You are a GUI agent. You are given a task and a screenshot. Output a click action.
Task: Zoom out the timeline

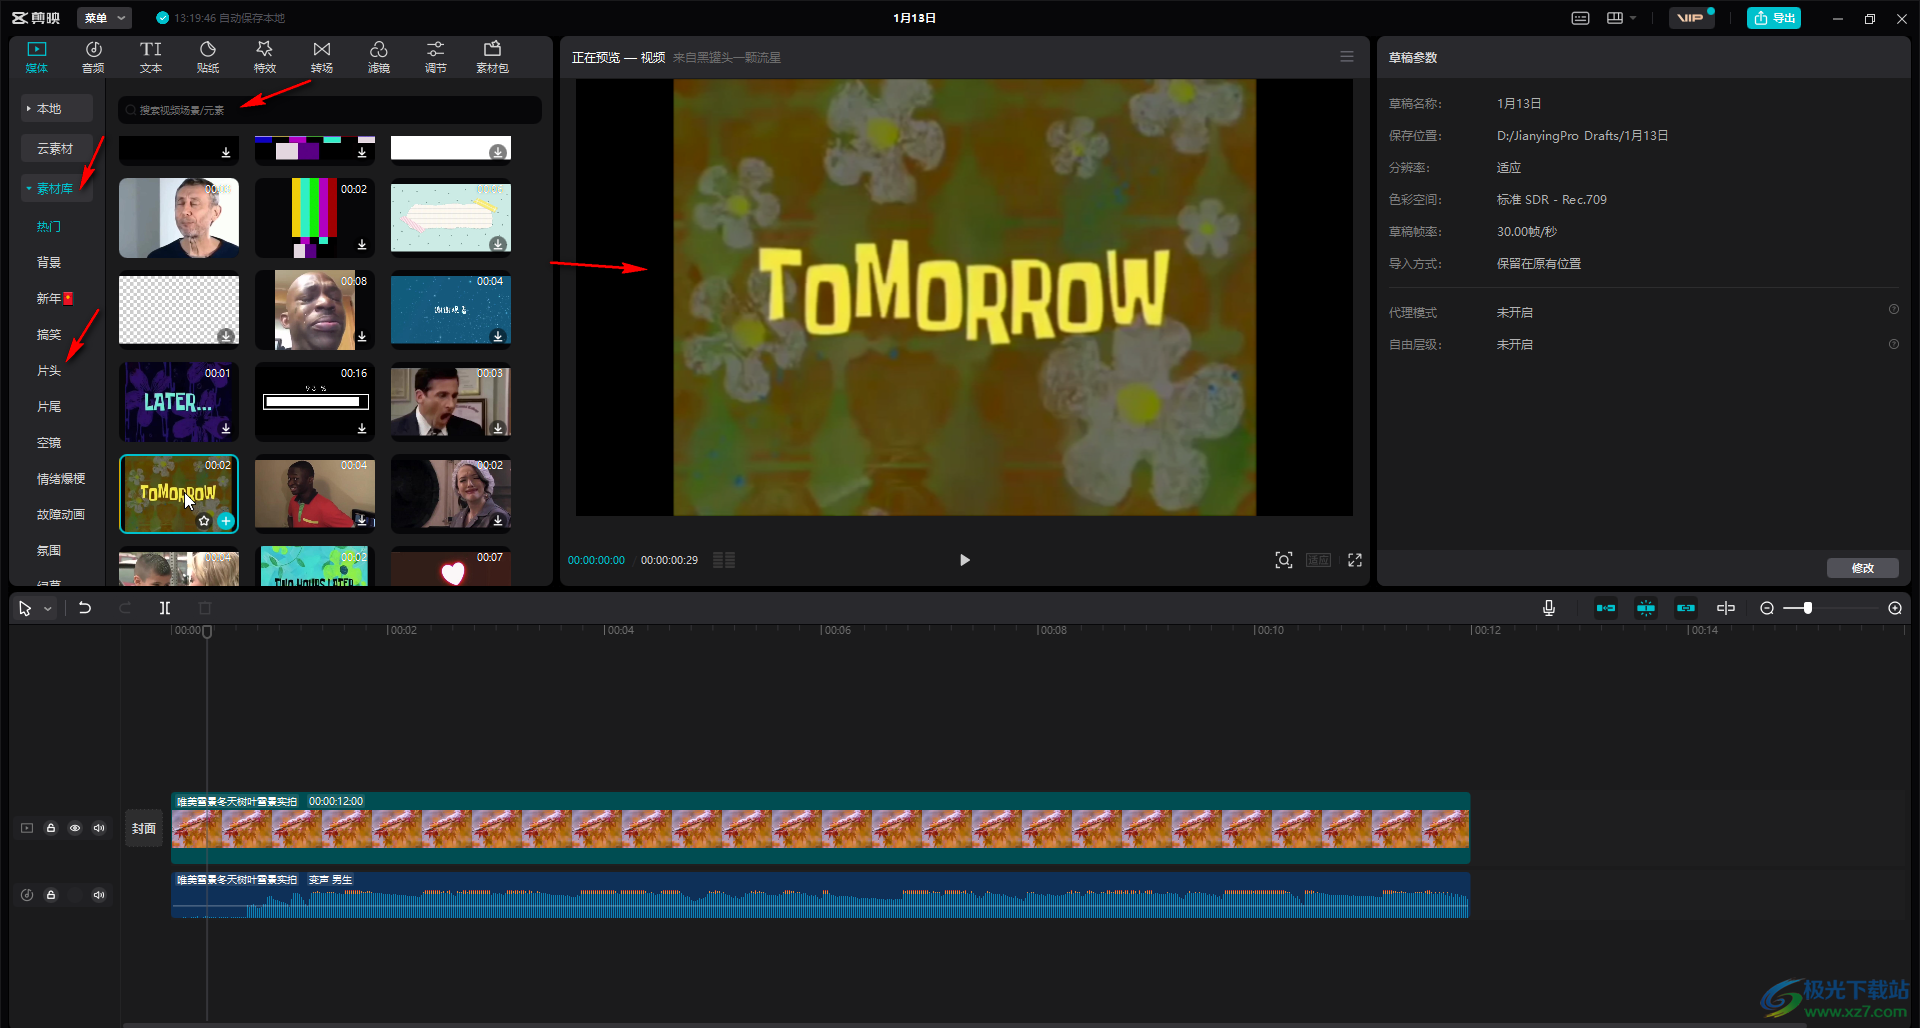point(1767,608)
